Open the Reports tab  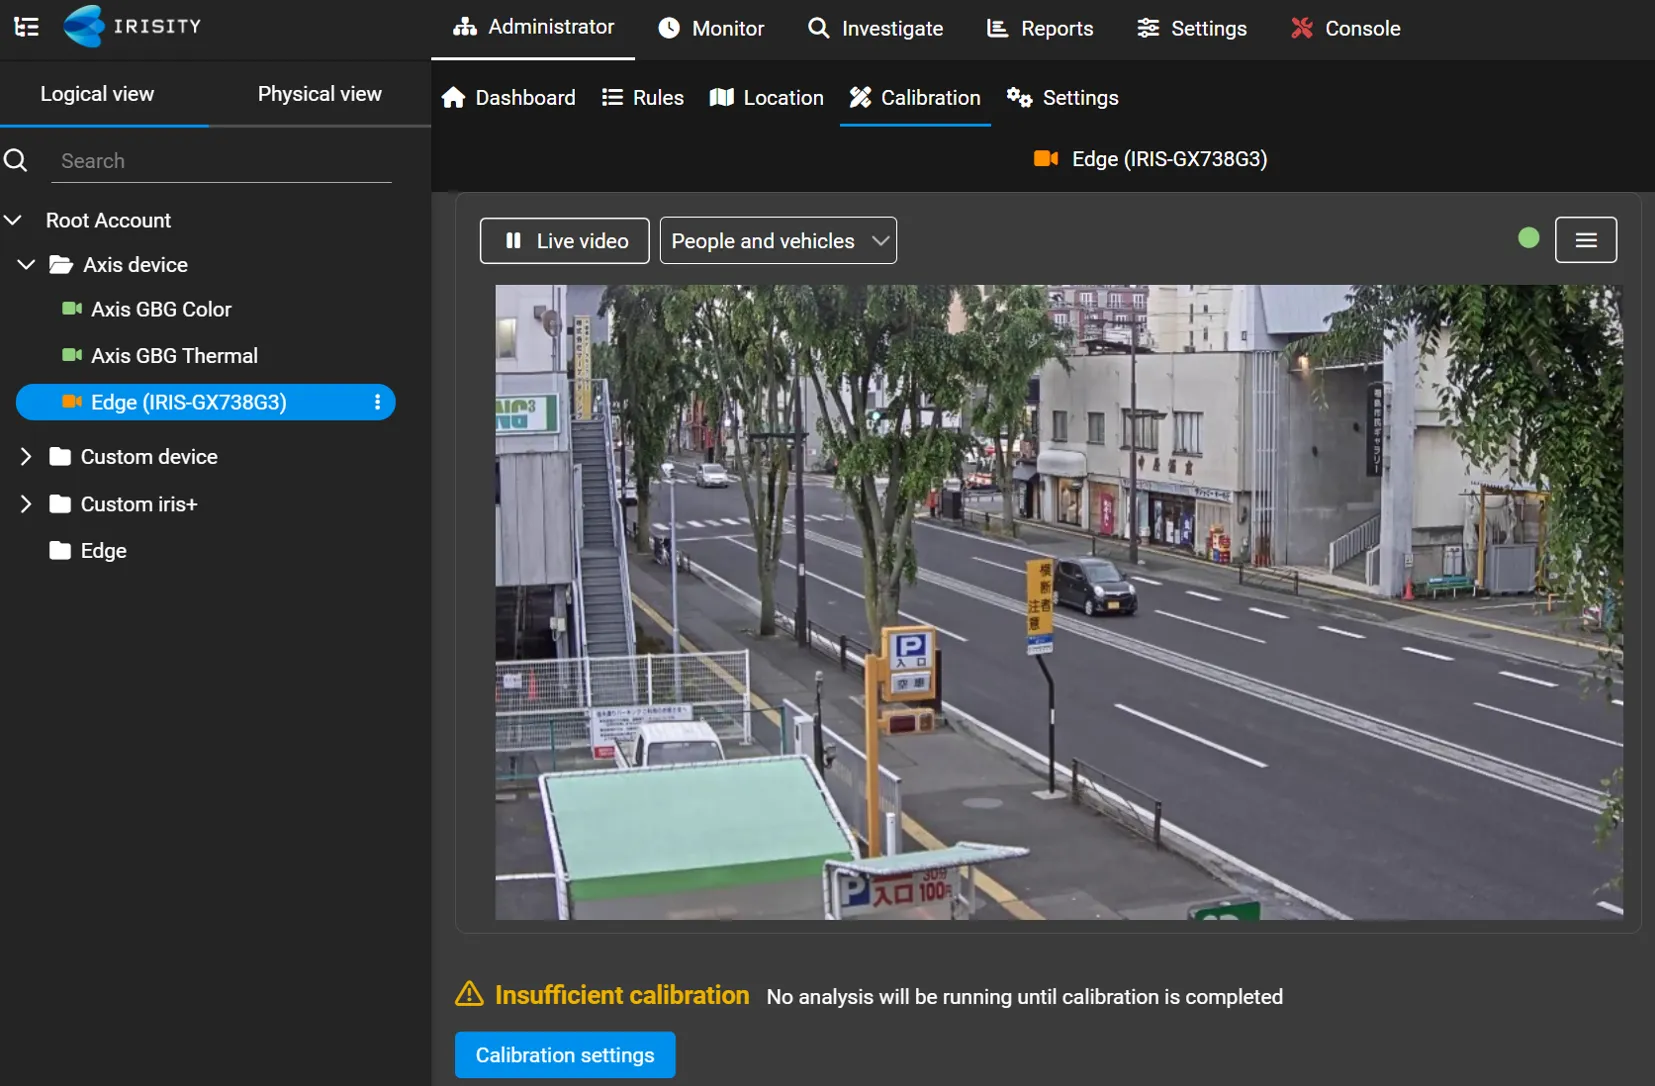pyautogui.click(x=1040, y=28)
